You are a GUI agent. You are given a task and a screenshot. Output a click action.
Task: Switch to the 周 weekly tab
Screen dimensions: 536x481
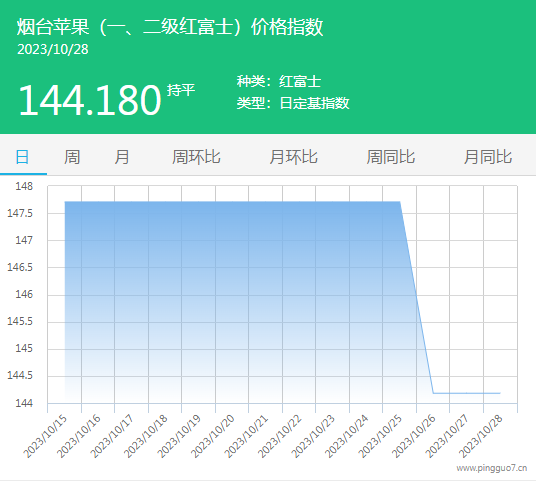tap(72, 157)
